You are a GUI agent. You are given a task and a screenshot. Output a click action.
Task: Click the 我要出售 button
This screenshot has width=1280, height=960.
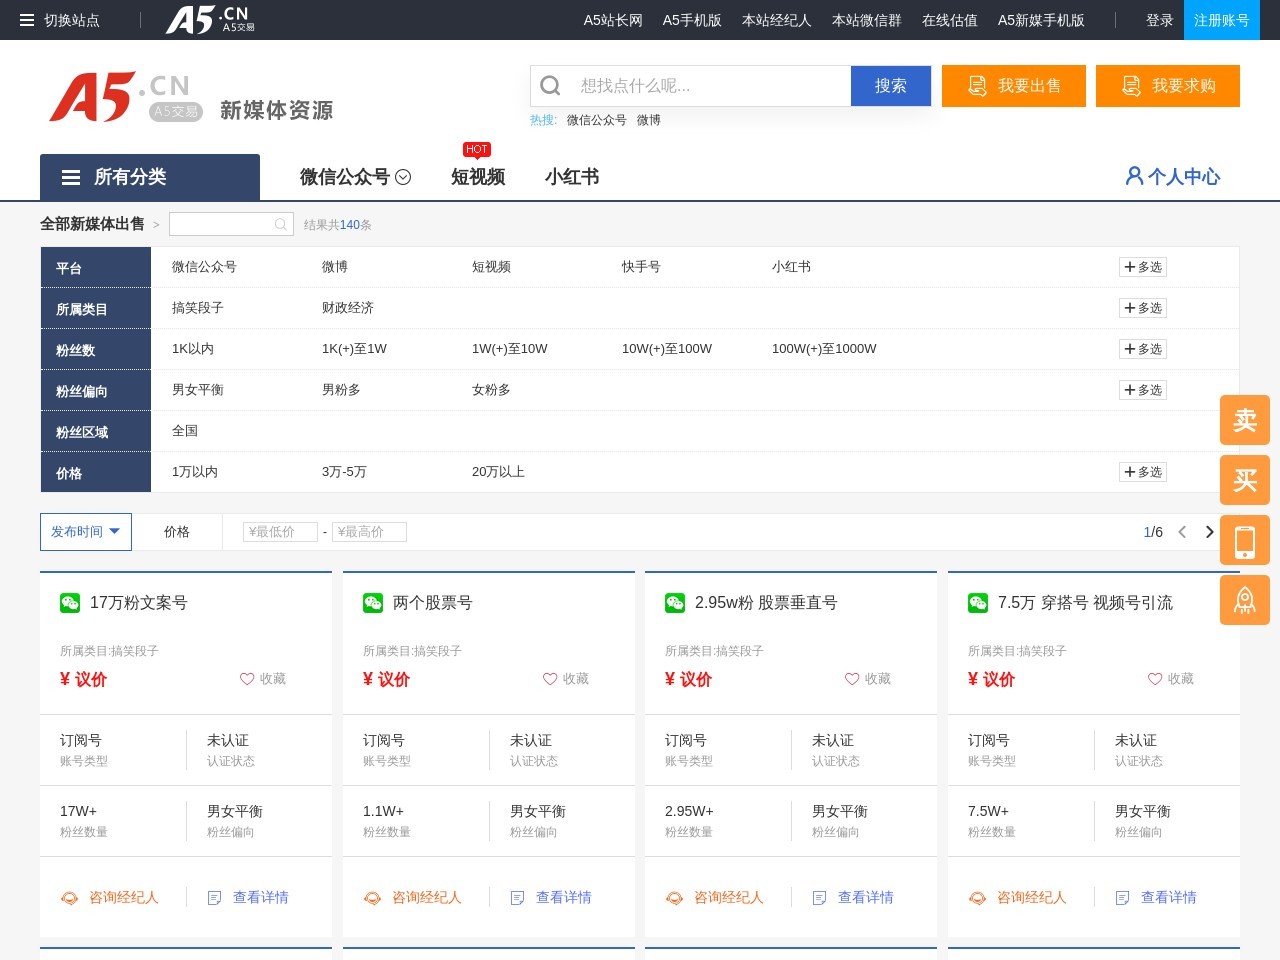[1014, 86]
